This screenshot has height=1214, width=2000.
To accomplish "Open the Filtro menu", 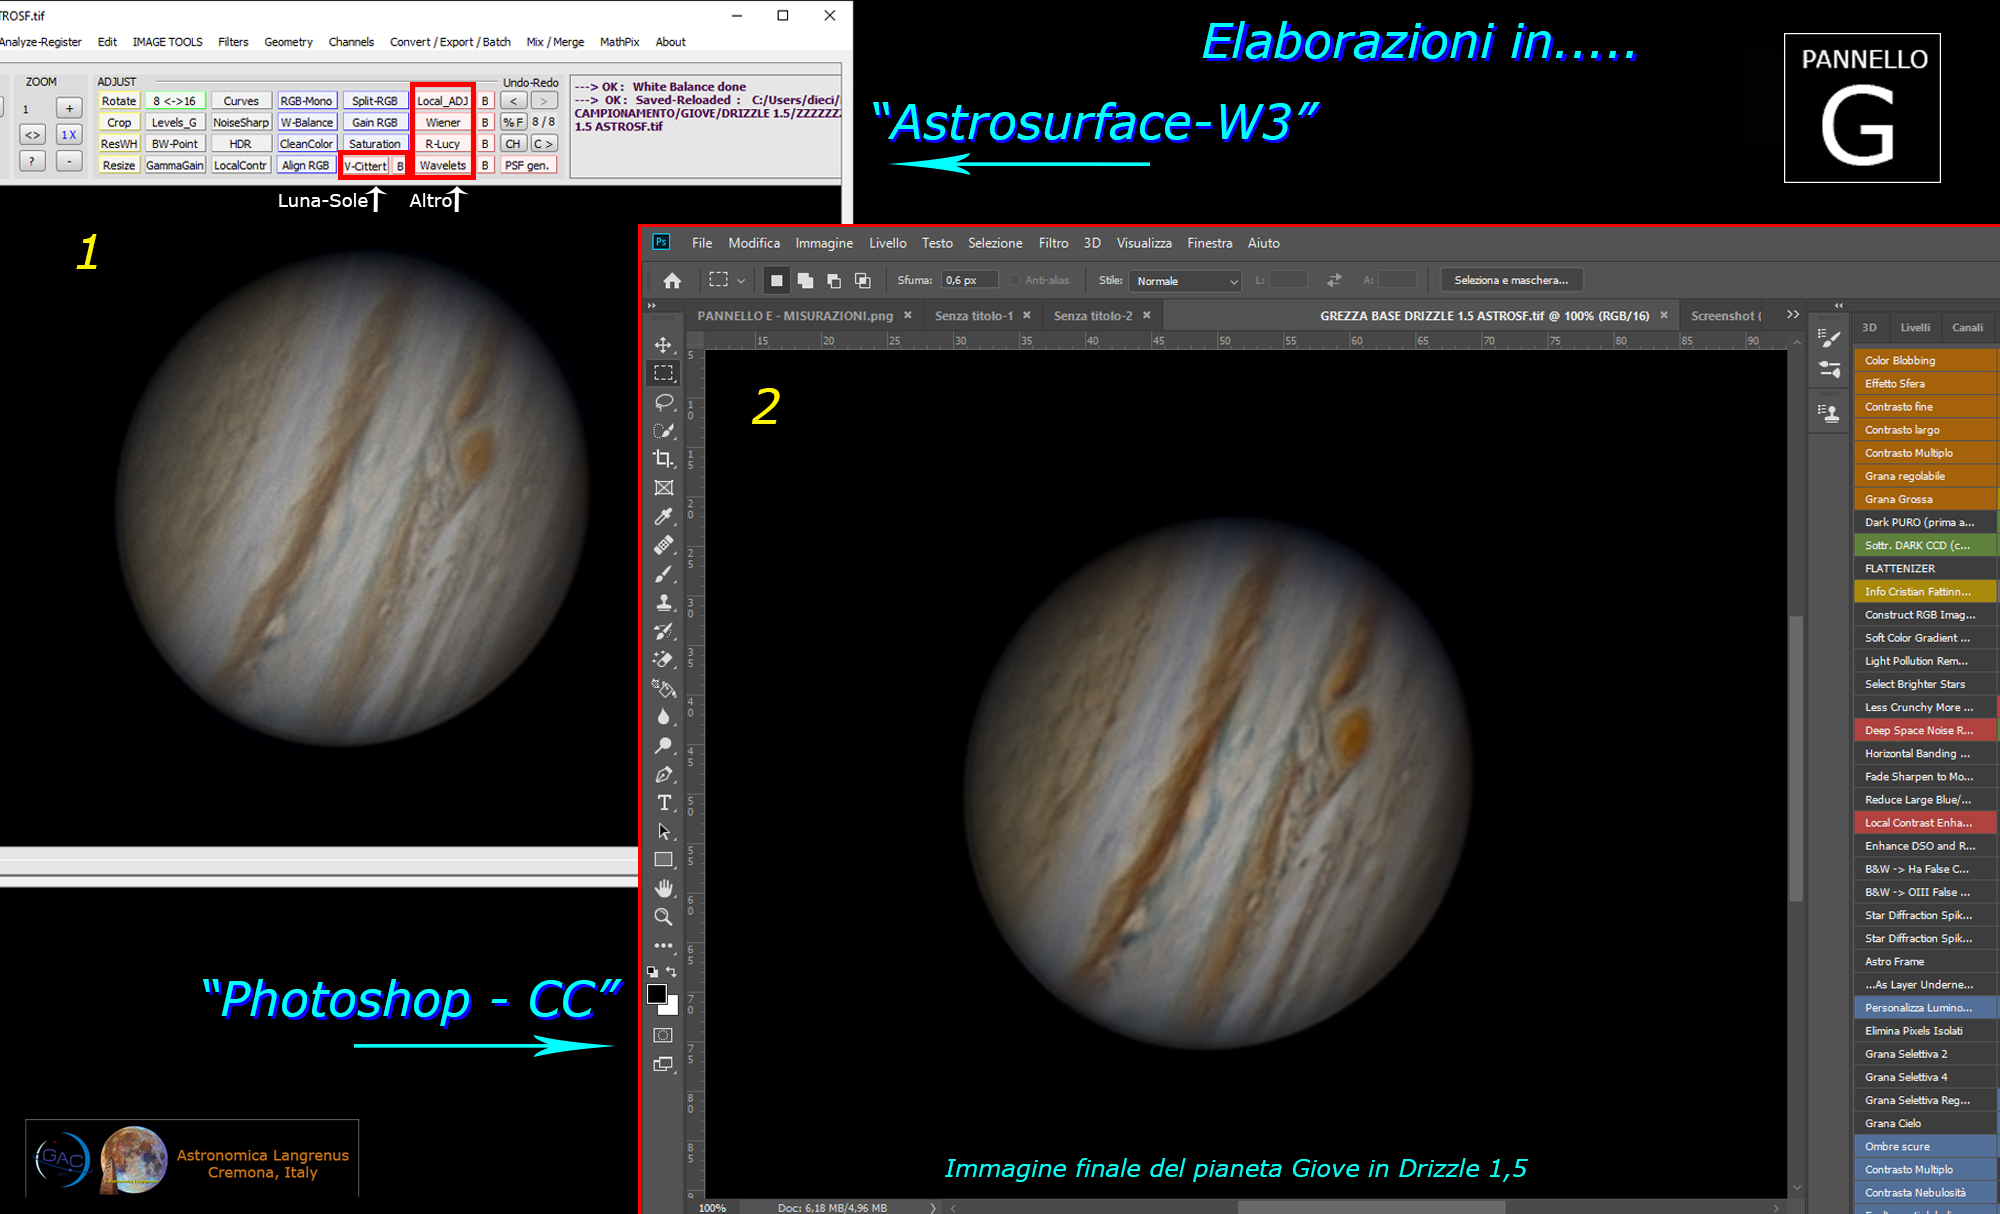I will coord(1052,243).
